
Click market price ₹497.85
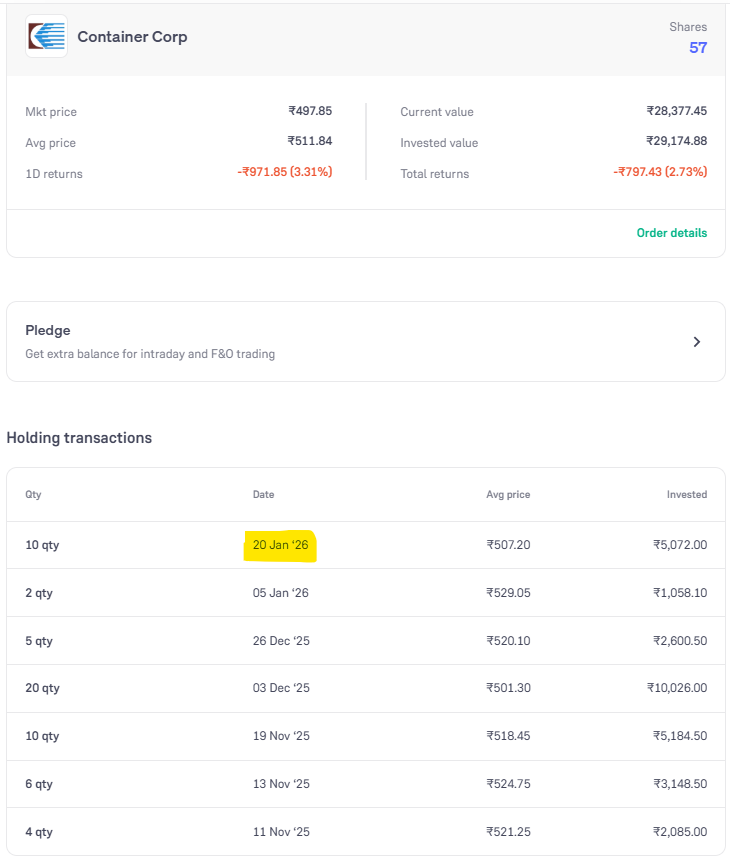[310, 111]
